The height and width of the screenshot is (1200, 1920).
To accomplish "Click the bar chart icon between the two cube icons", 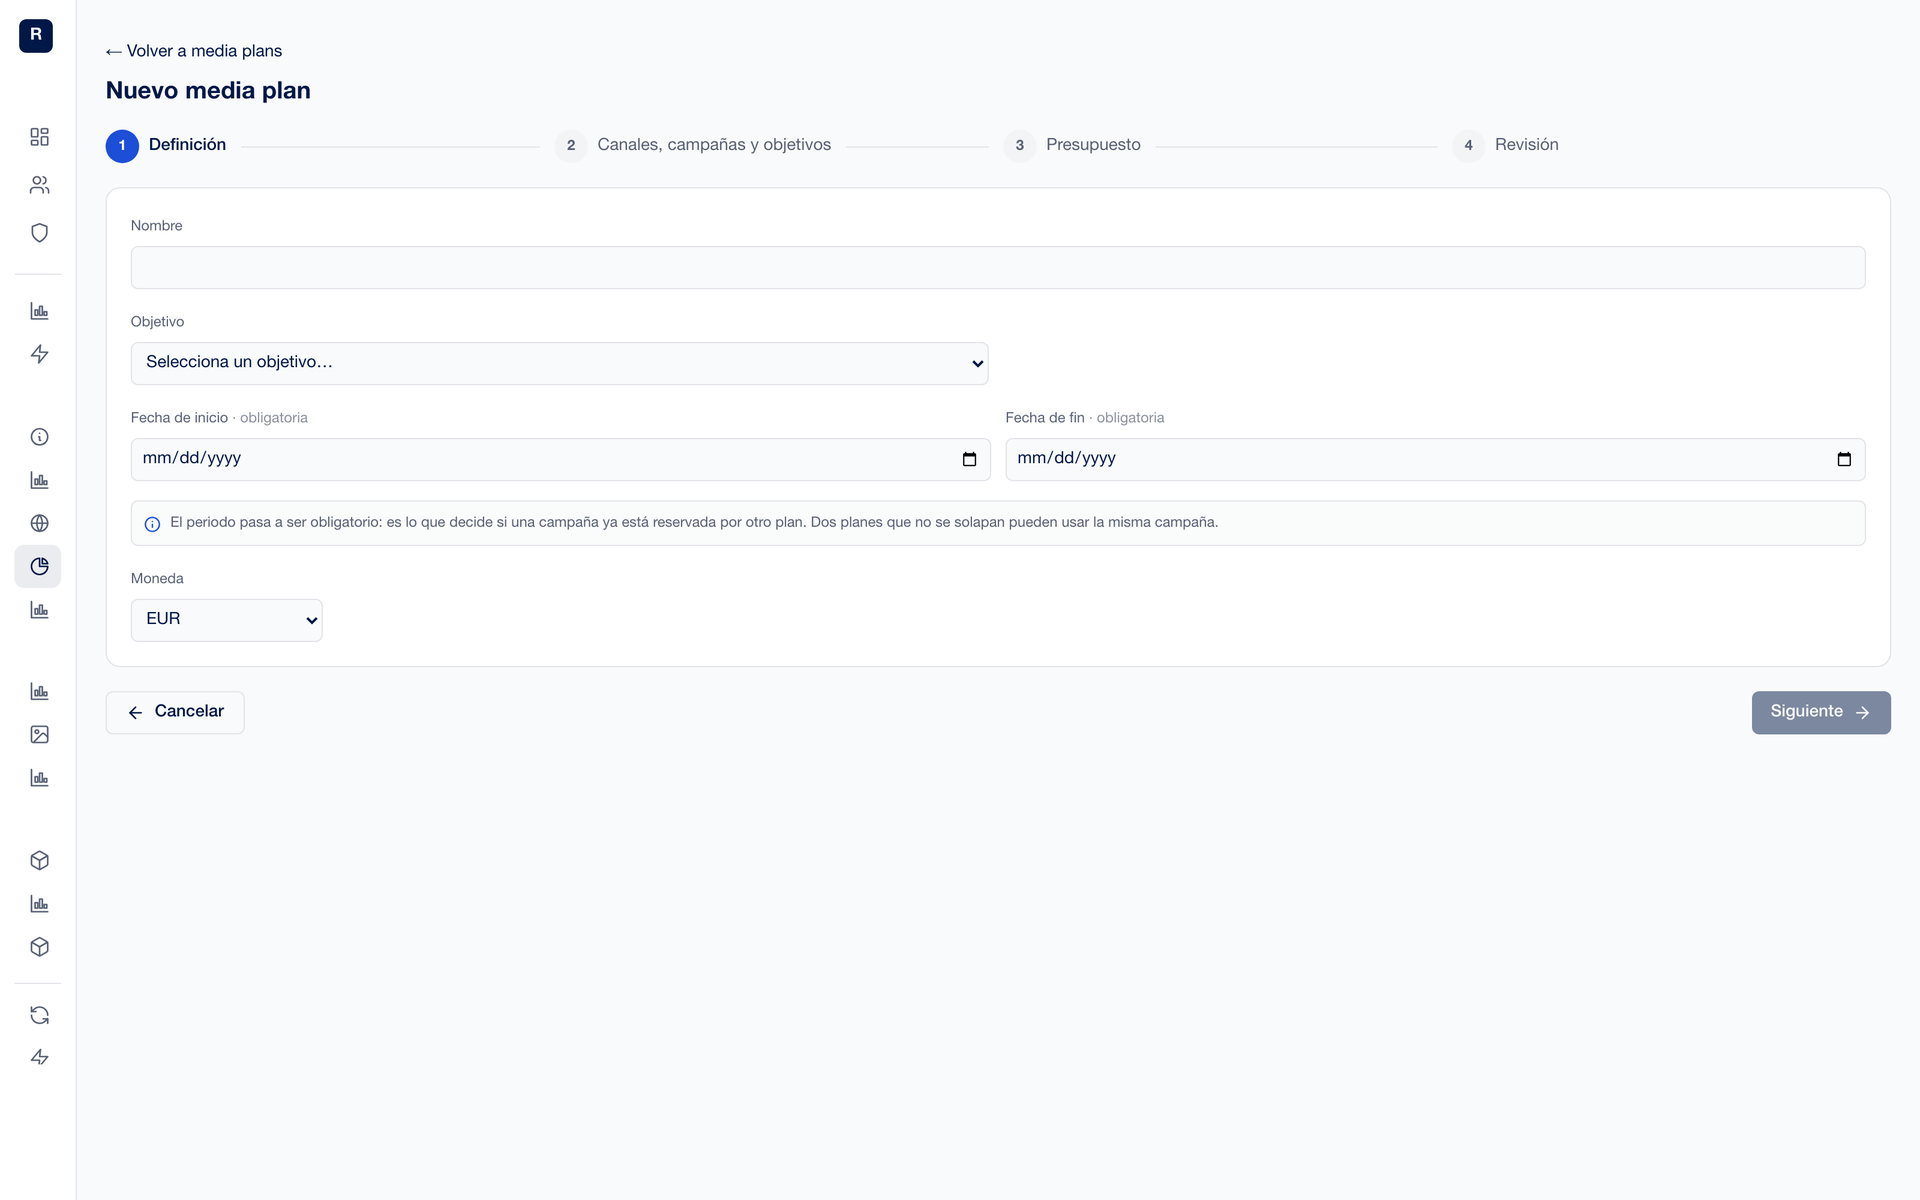I will tap(39, 904).
